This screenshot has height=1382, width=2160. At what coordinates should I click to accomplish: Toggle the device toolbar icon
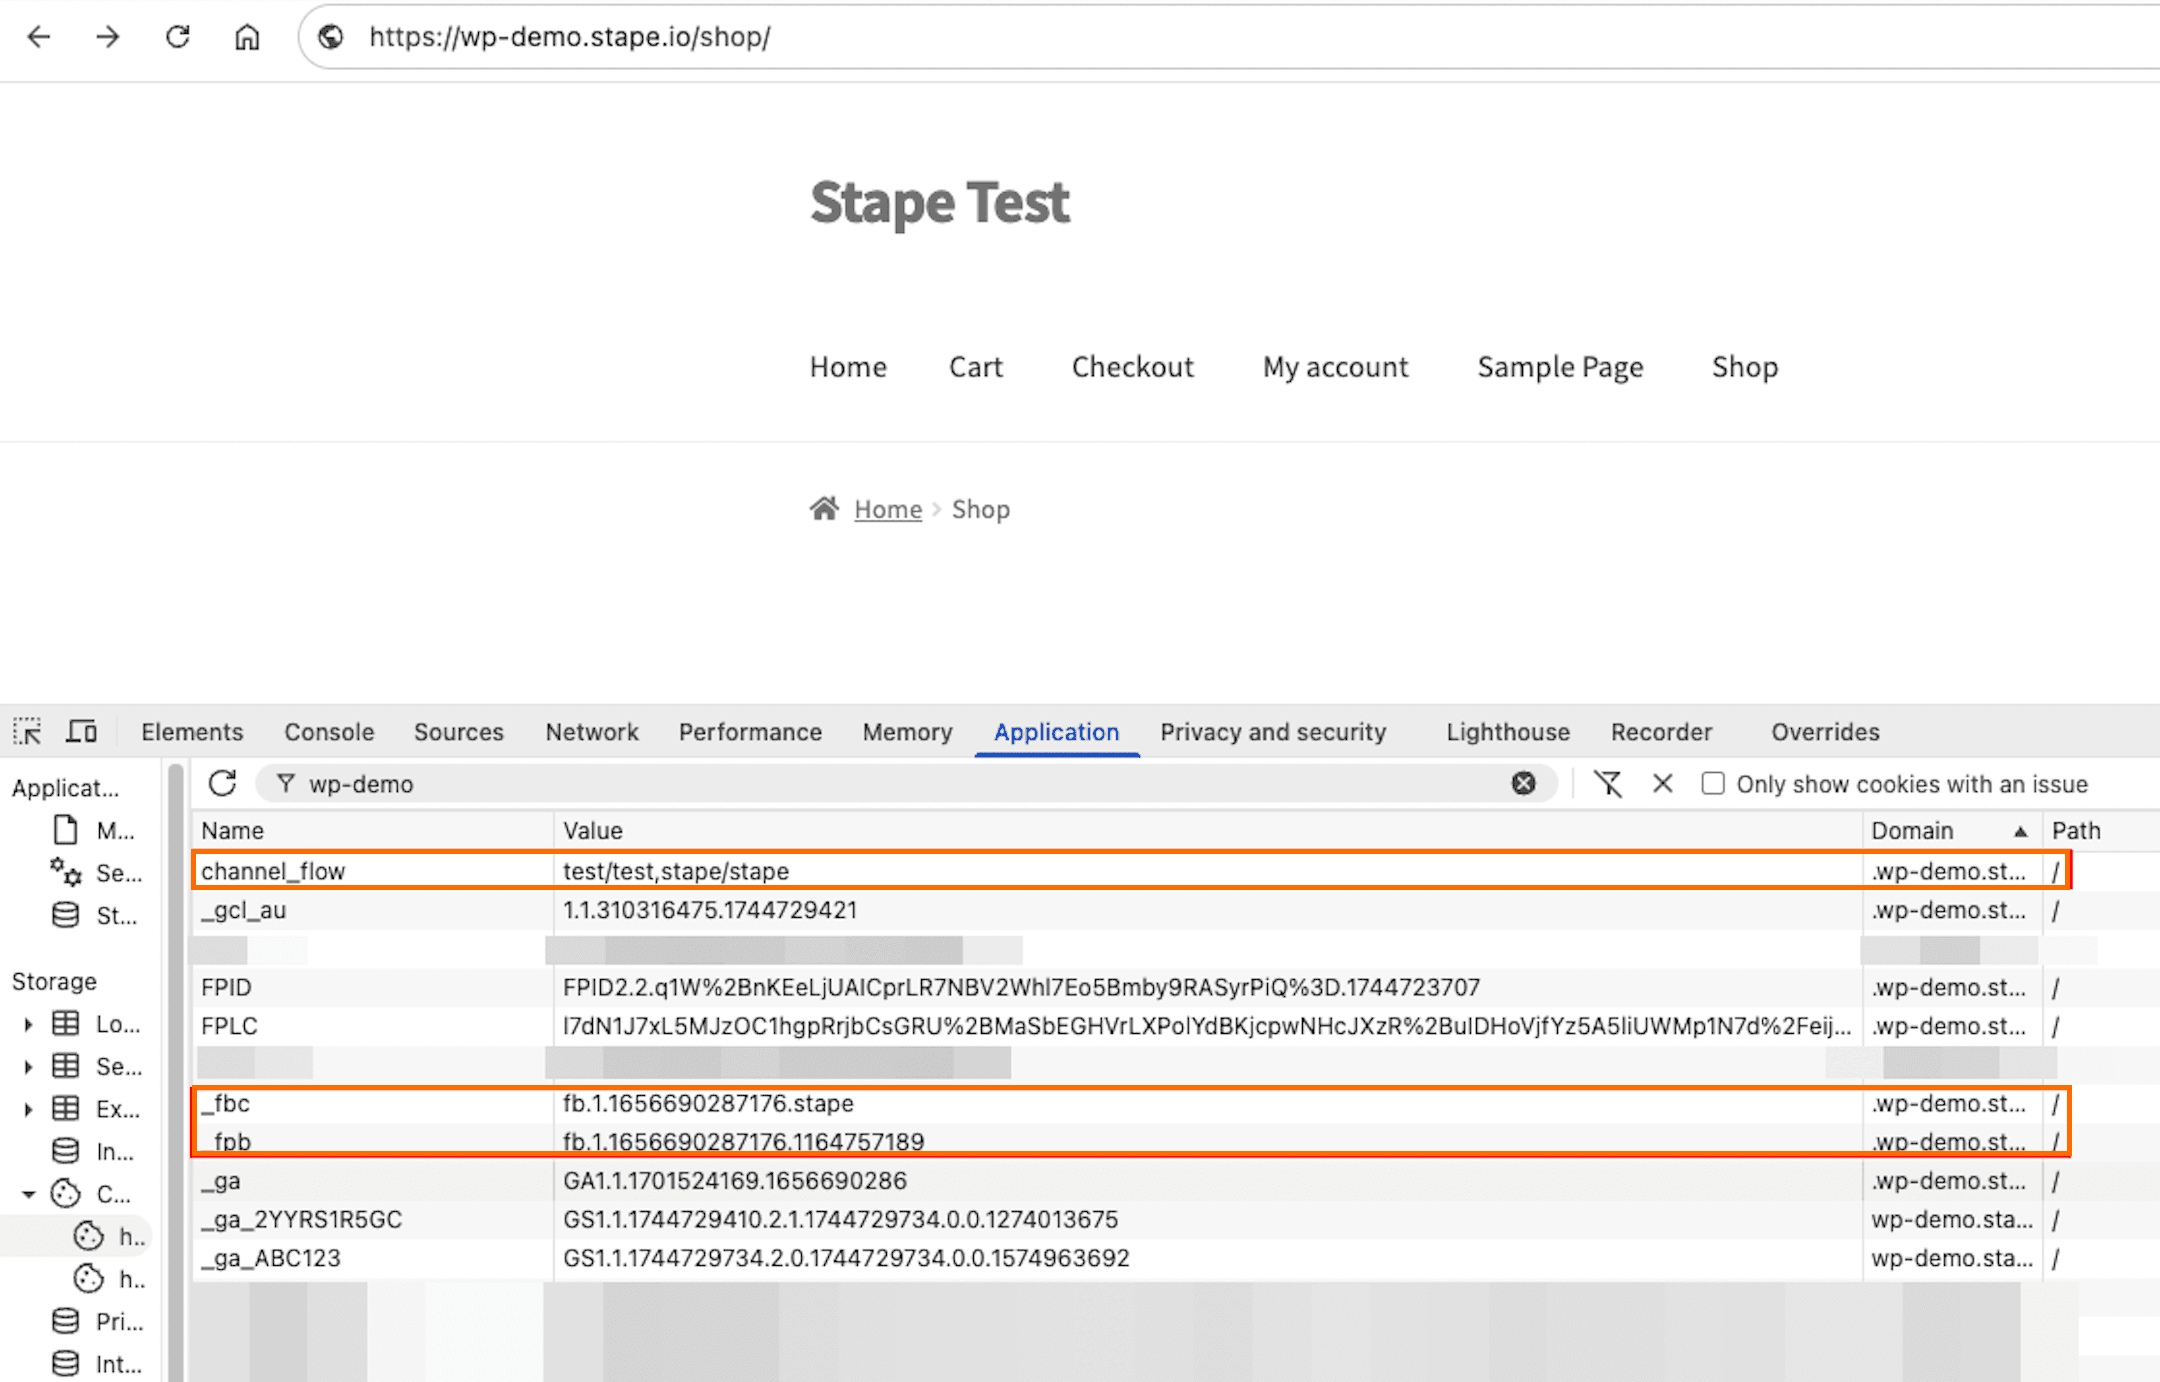[x=81, y=732]
